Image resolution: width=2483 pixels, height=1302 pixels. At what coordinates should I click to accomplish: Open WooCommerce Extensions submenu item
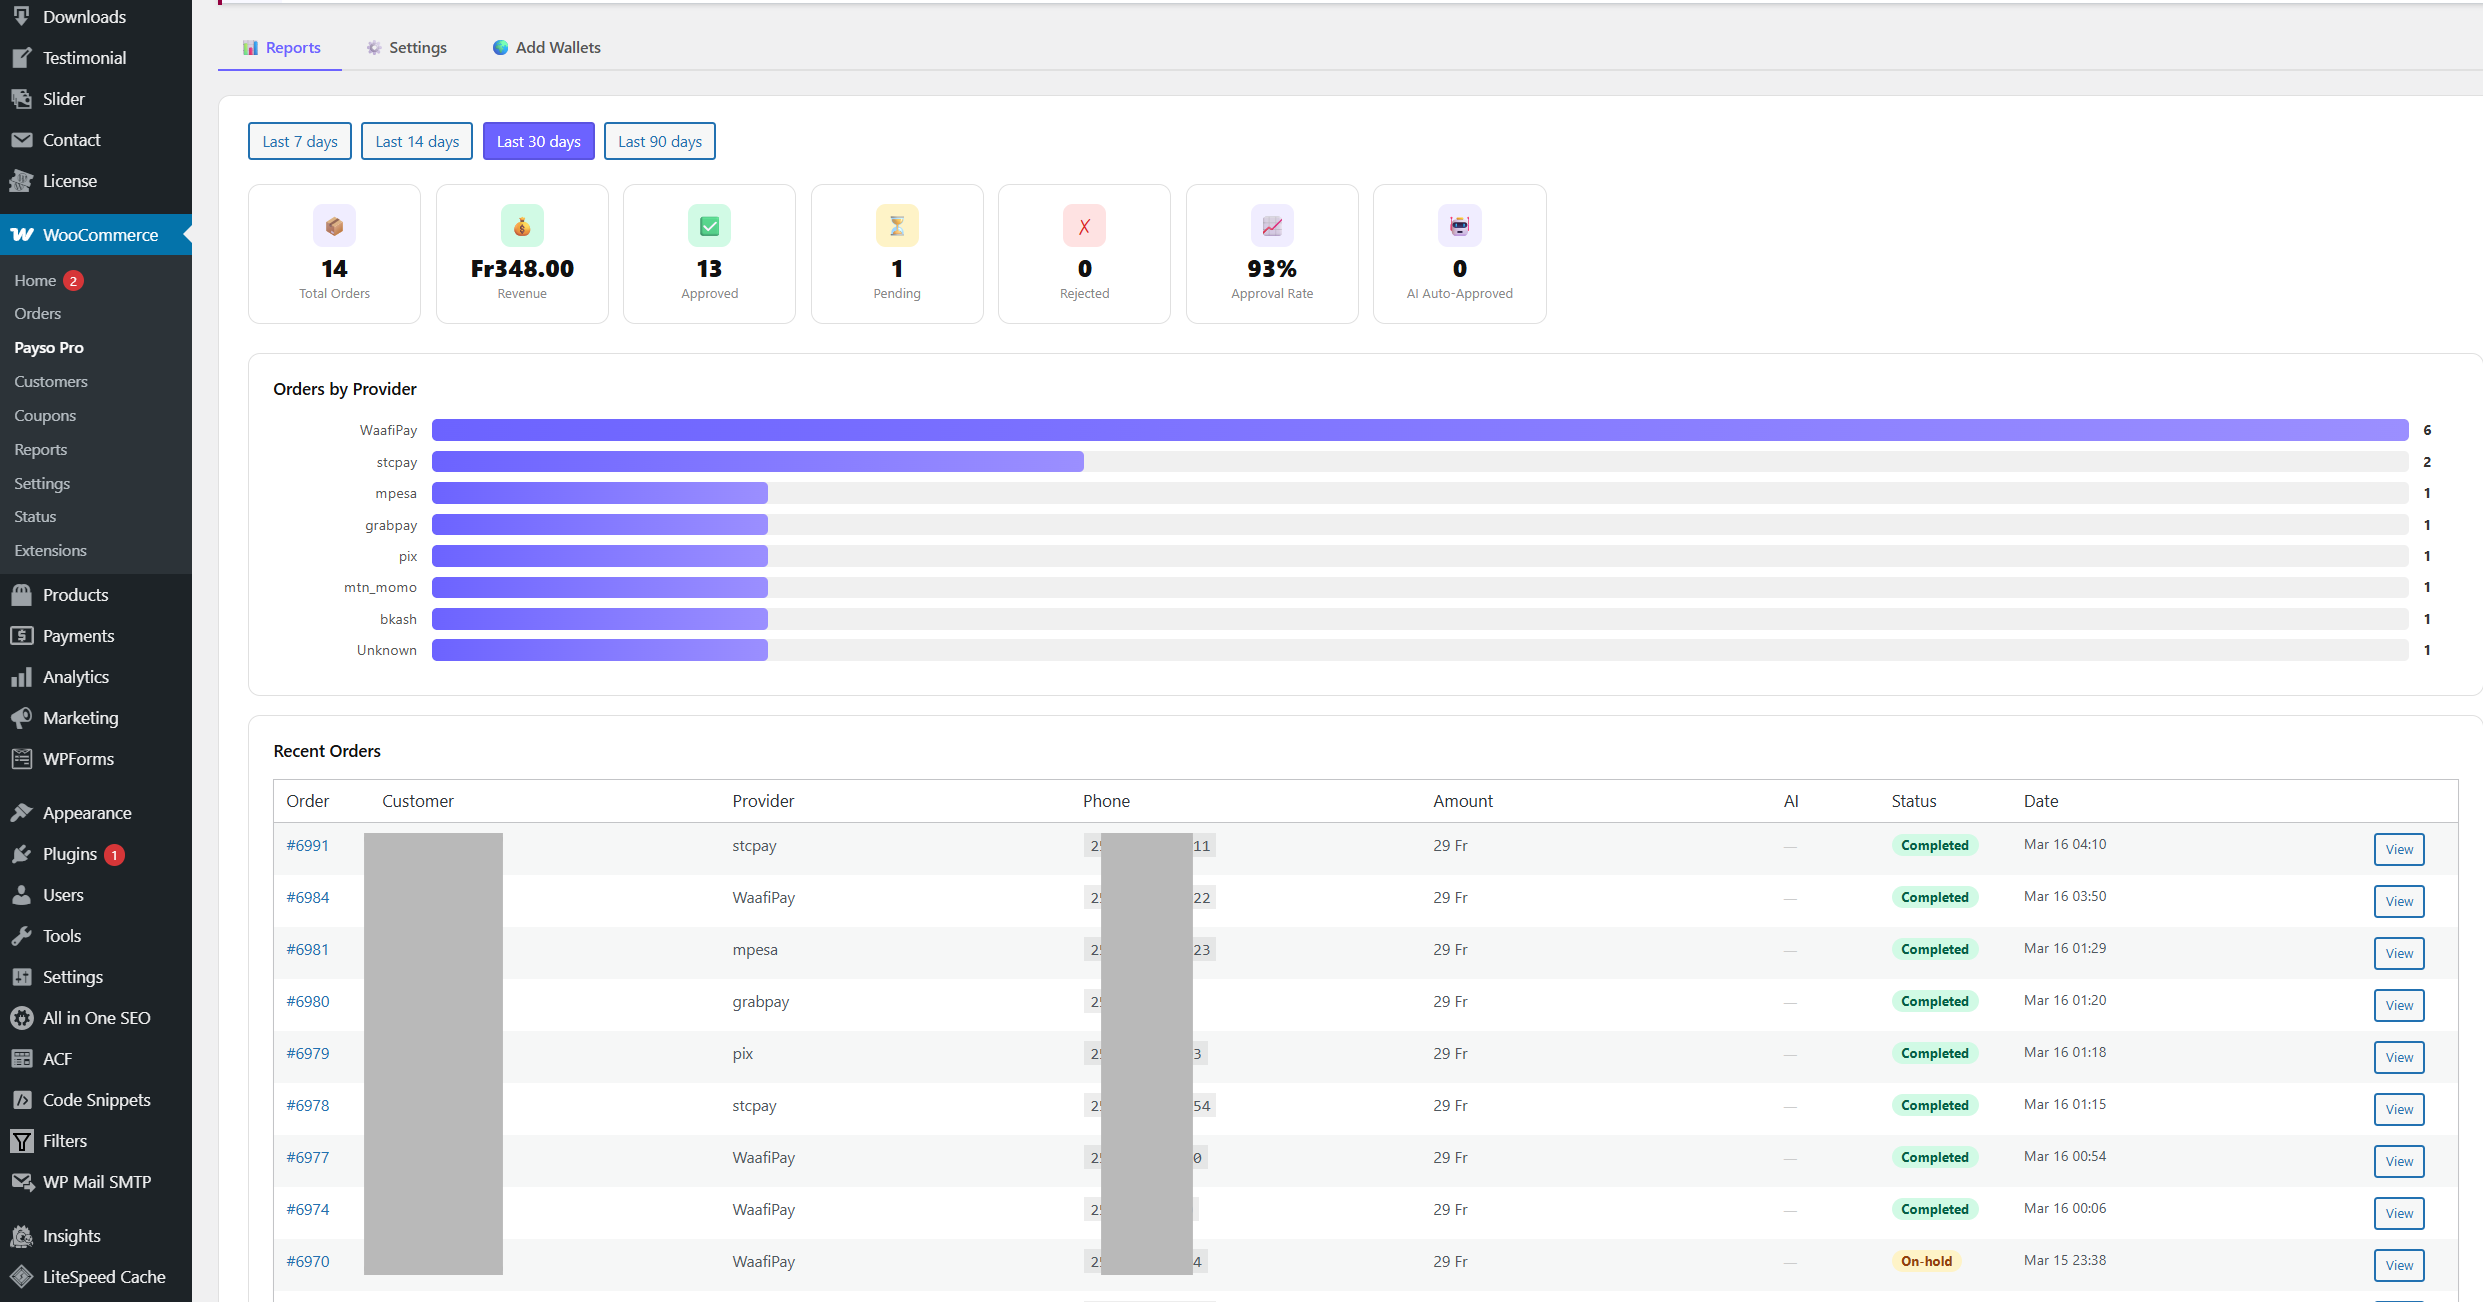click(x=50, y=551)
